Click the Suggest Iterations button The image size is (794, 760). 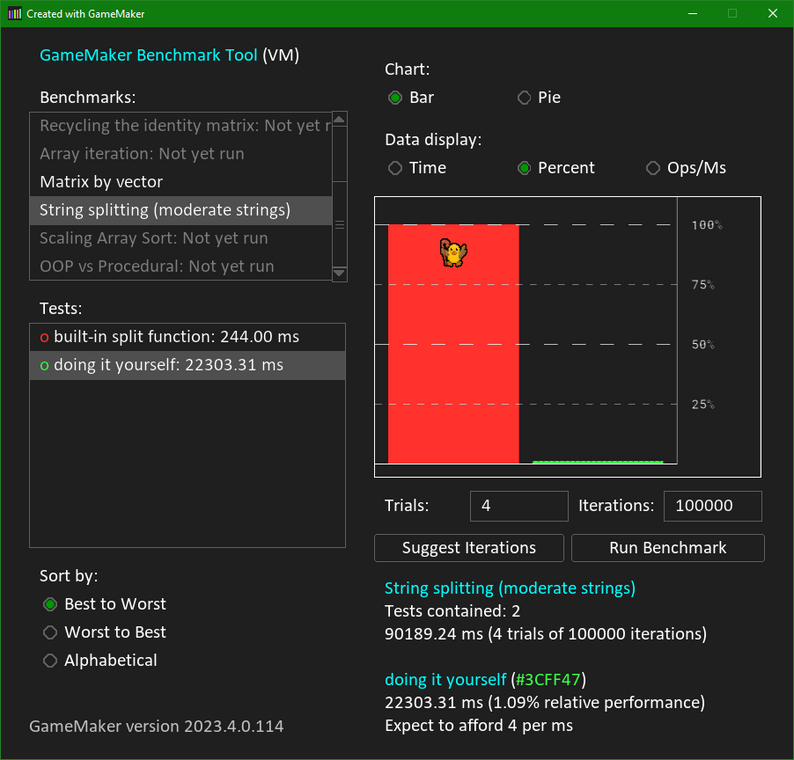(x=469, y=548)
